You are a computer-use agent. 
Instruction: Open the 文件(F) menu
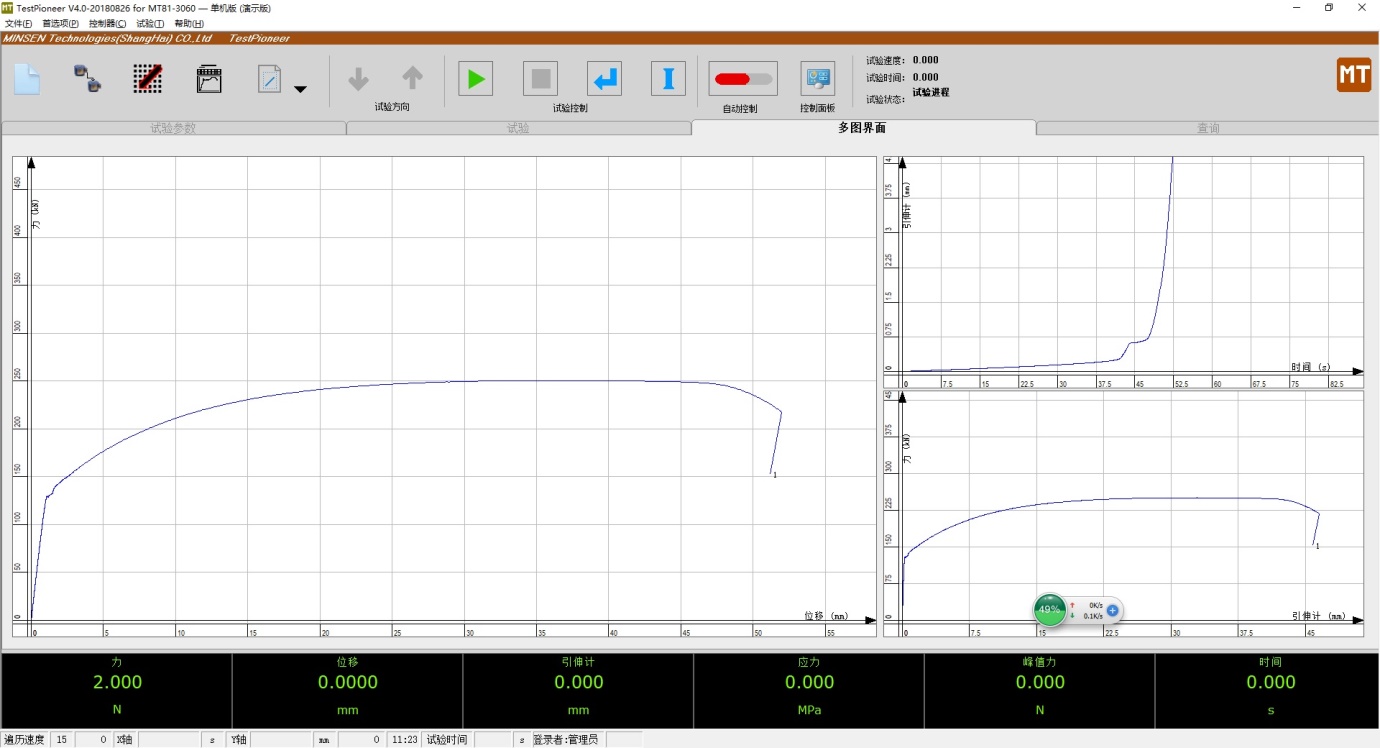coord(18,23)
